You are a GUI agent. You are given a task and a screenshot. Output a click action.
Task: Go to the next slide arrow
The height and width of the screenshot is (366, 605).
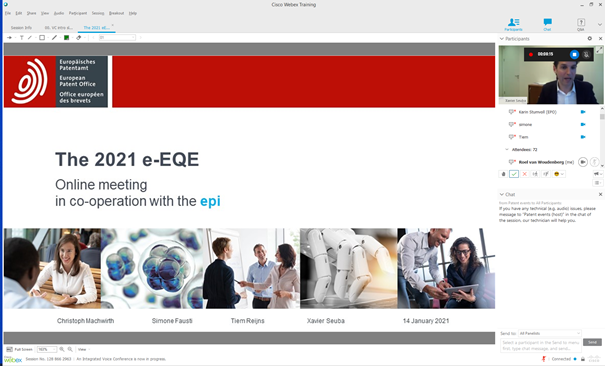(140, 37)
